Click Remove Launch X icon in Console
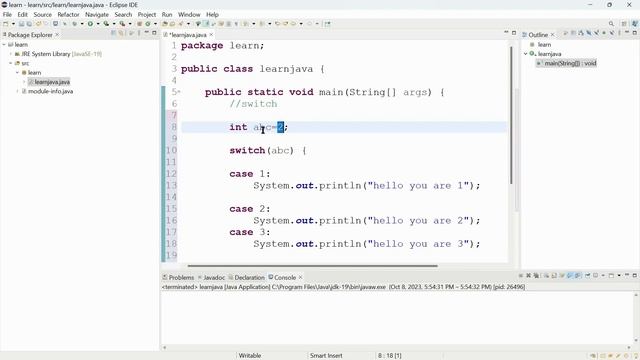The height and width of the screenshot is (360, 640). [529, 276]
